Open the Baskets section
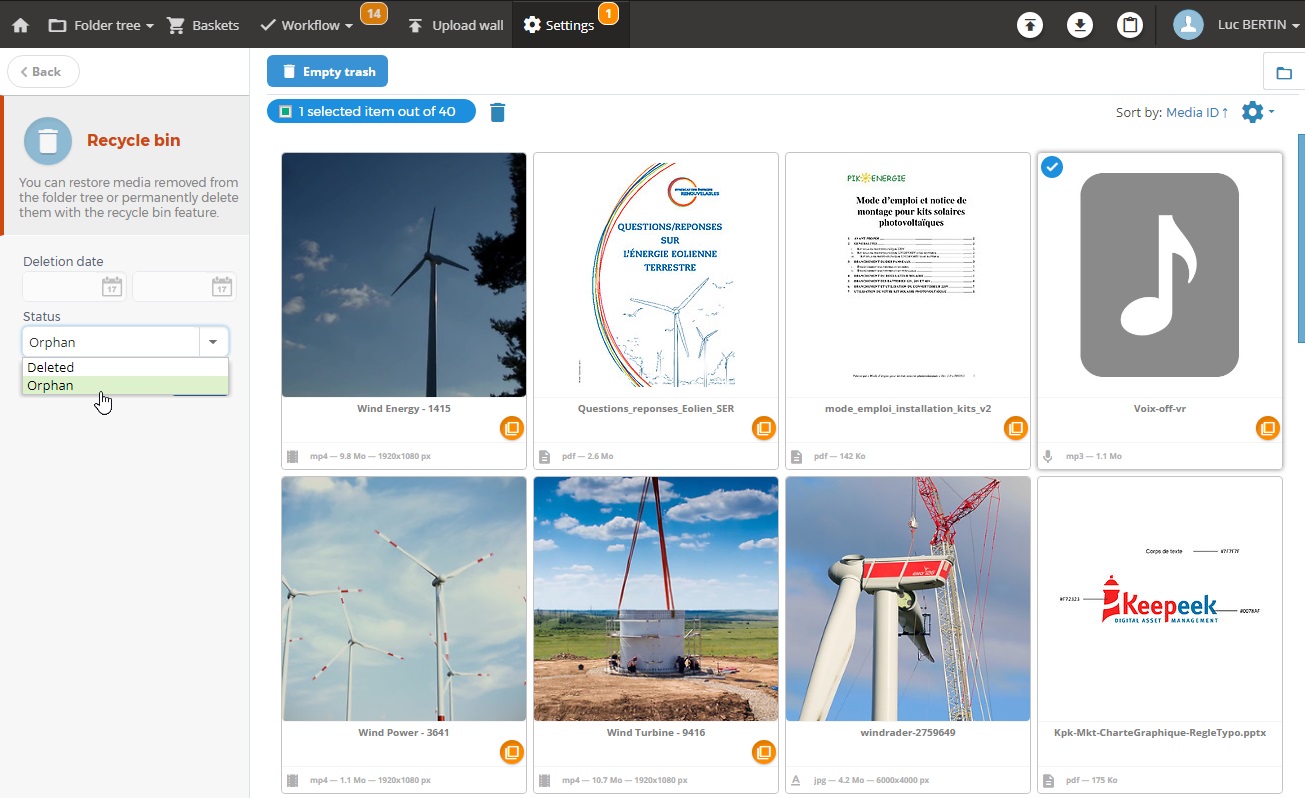The height and width of the screenshot is (798, 1305). (x=204, y=25)
